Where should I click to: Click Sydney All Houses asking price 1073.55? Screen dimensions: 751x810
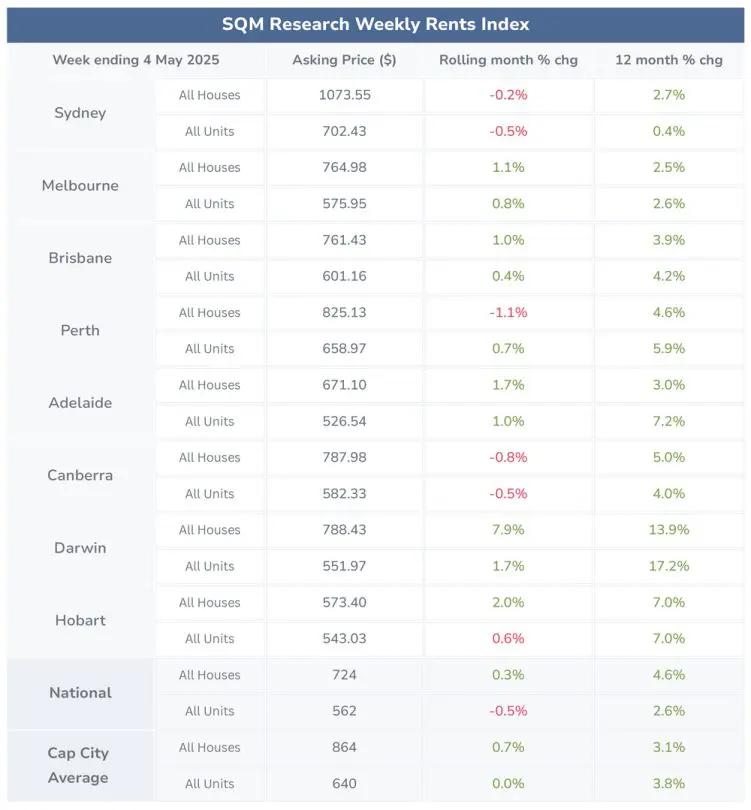[x=345, y=95]
